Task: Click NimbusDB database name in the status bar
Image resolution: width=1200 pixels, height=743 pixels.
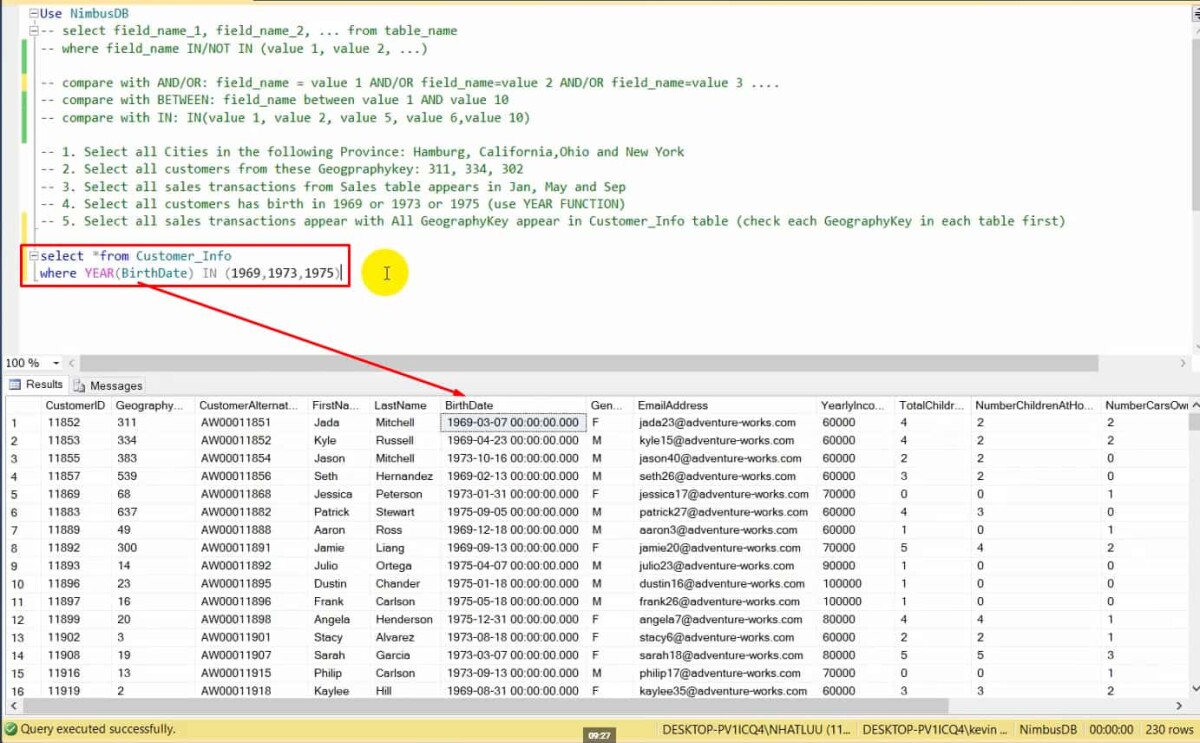Action: (1048, 731)
